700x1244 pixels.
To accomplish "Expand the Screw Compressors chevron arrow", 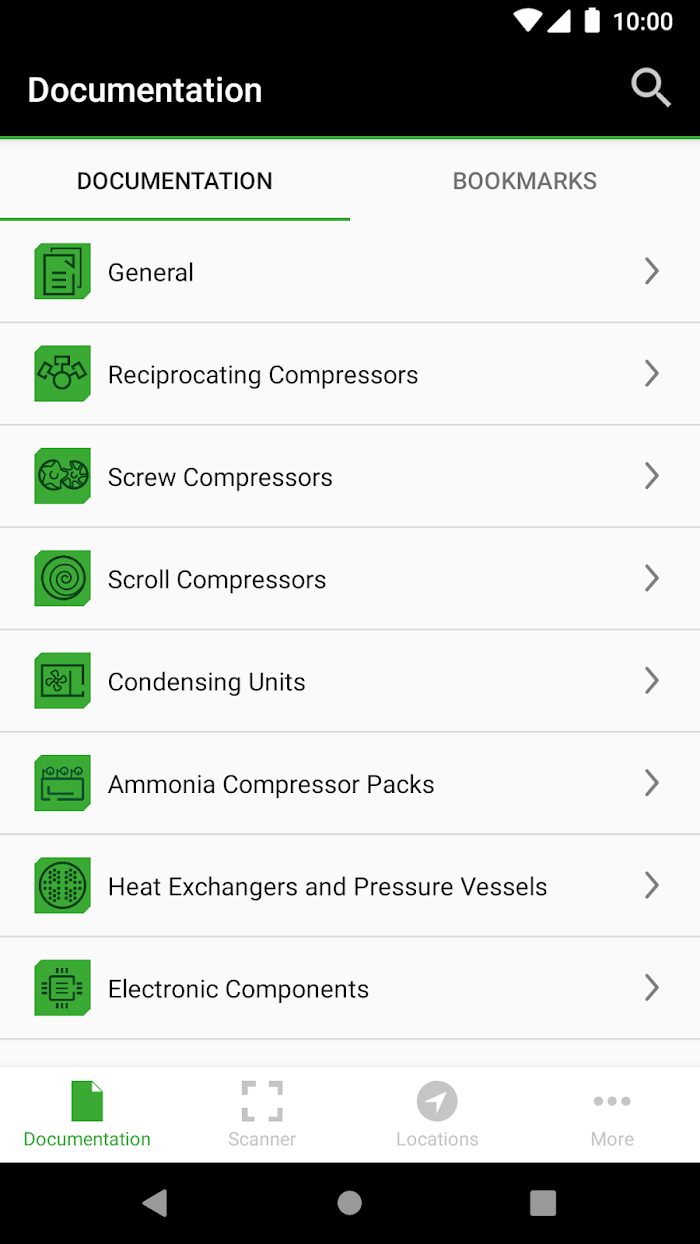I will [652, 476].
